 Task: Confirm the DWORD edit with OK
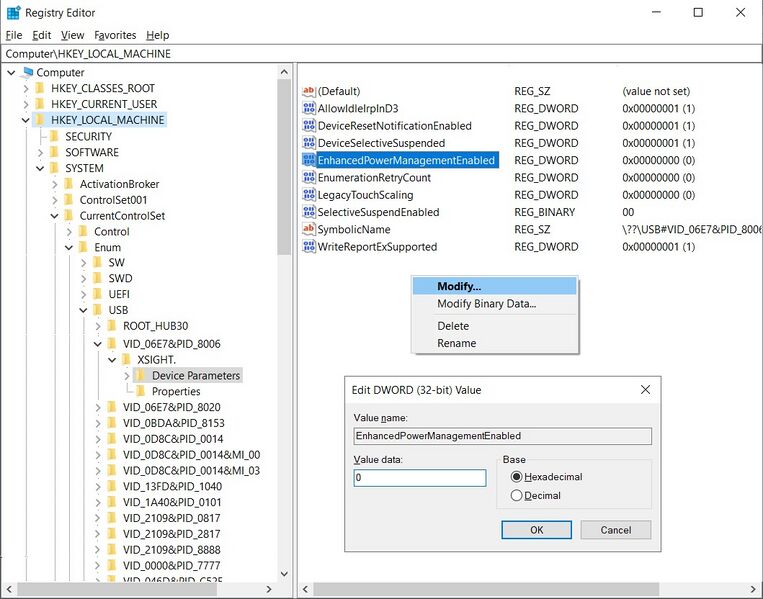point(536,530)
